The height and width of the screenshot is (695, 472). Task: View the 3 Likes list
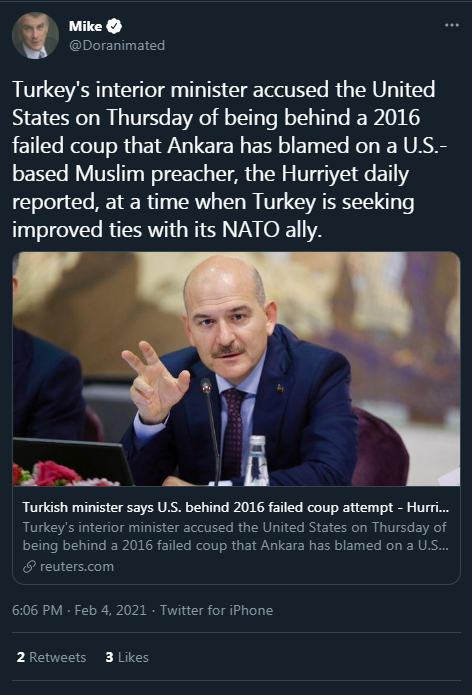click(x=127, y=657)
